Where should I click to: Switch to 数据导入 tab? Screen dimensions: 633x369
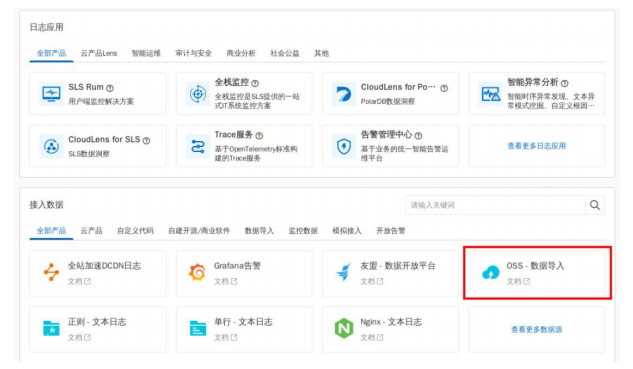pos(259,231)
